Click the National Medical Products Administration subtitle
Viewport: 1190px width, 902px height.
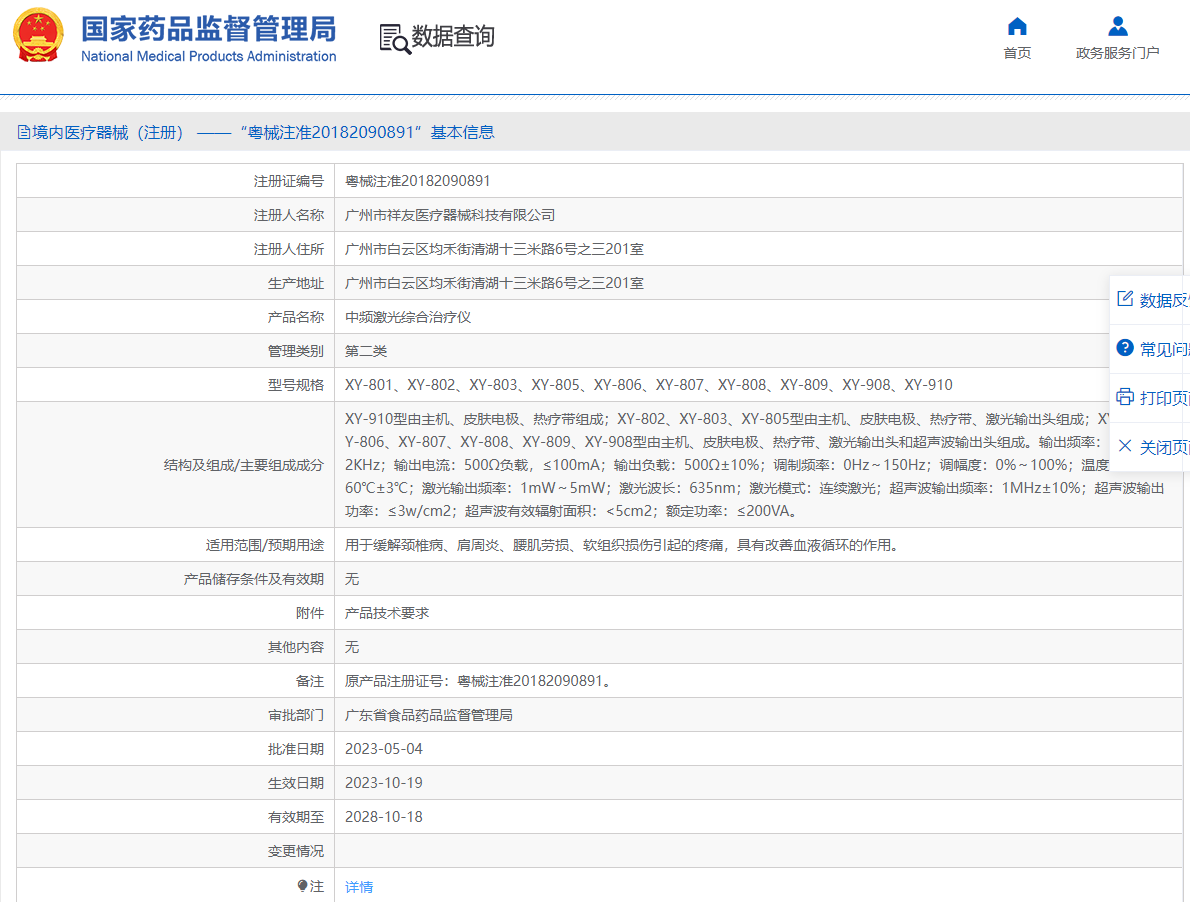tap(209, 57)
